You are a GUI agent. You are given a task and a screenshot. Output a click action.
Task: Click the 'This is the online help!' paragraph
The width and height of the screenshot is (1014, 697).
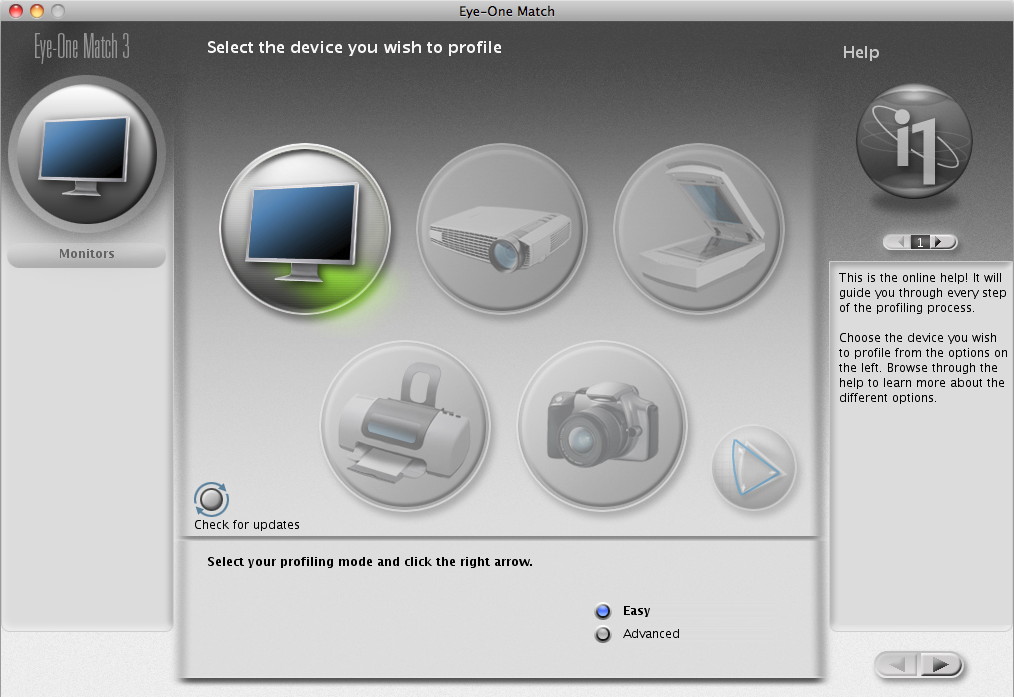[921, 292]
